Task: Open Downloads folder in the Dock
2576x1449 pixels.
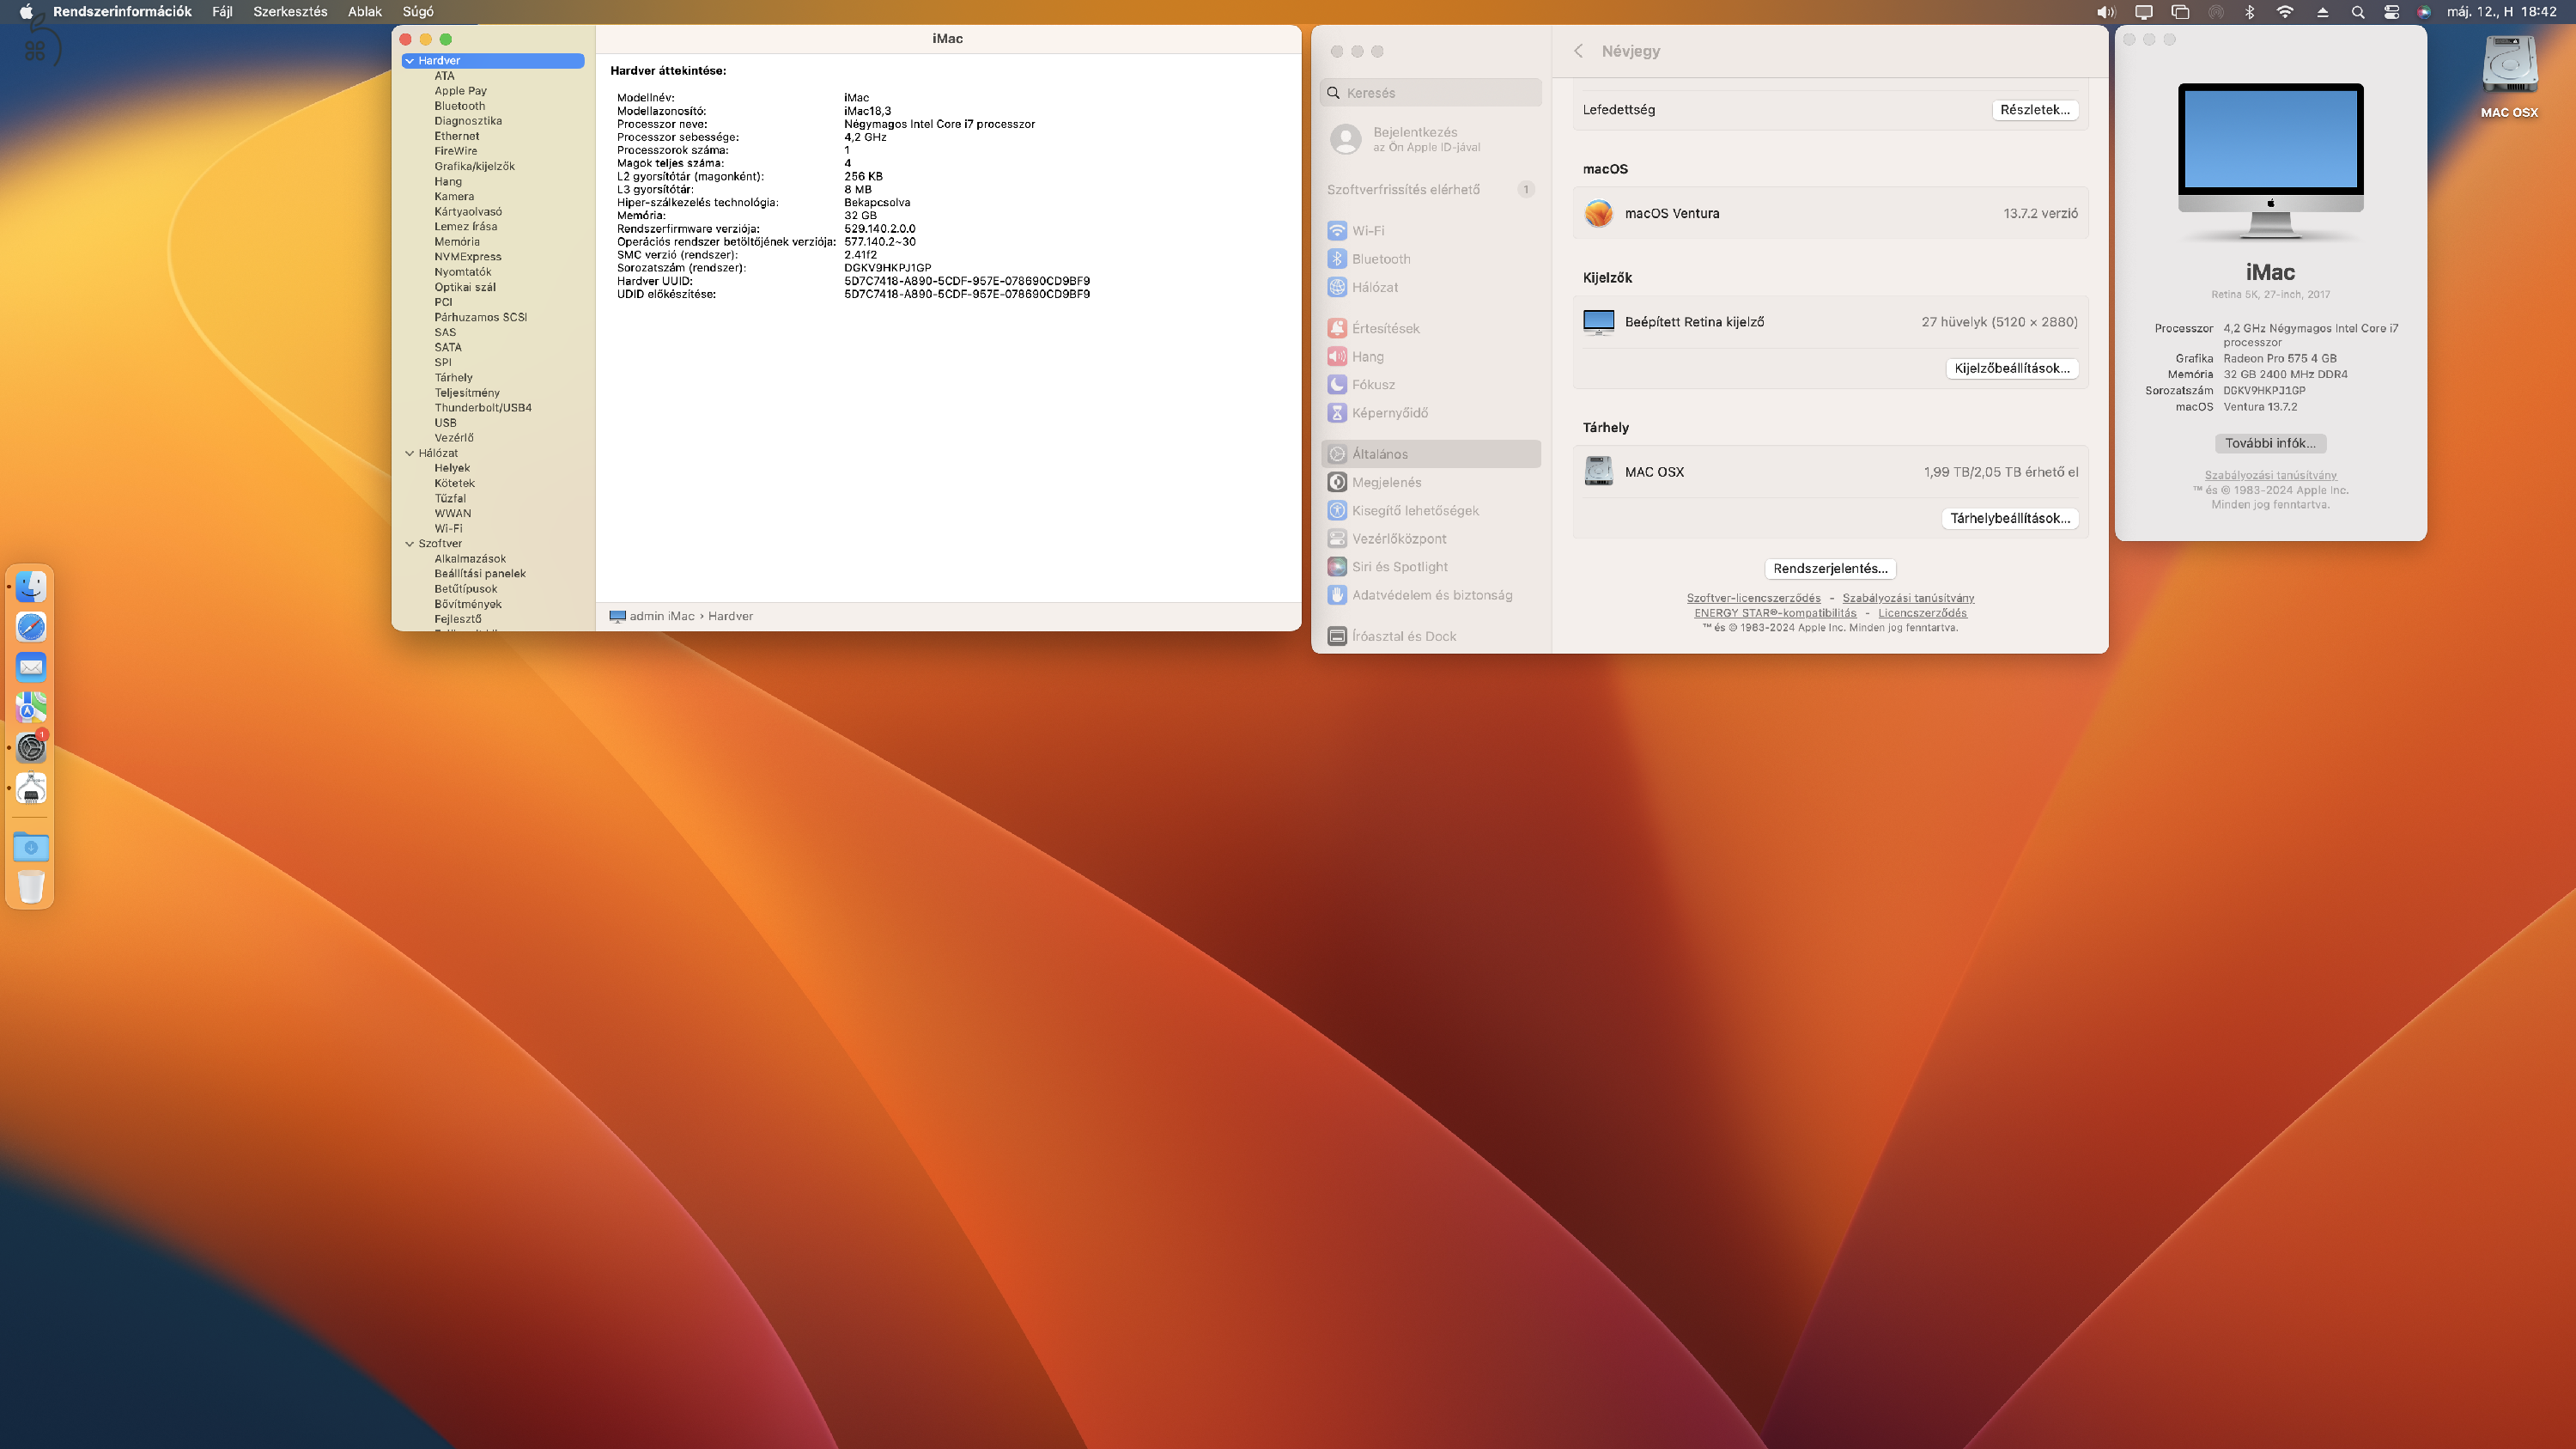Action: [x=31, y=847]
